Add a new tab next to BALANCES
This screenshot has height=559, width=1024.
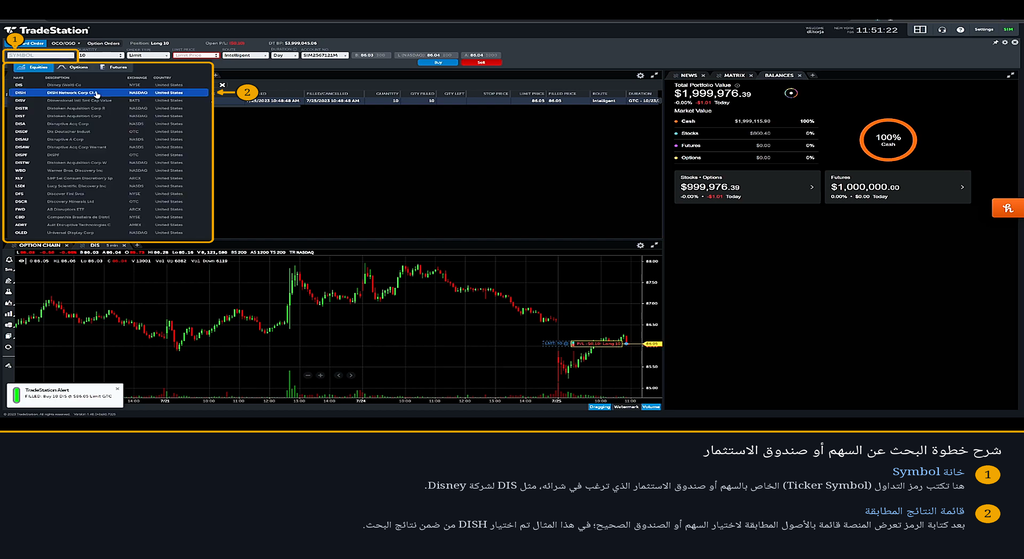(813, 75)
